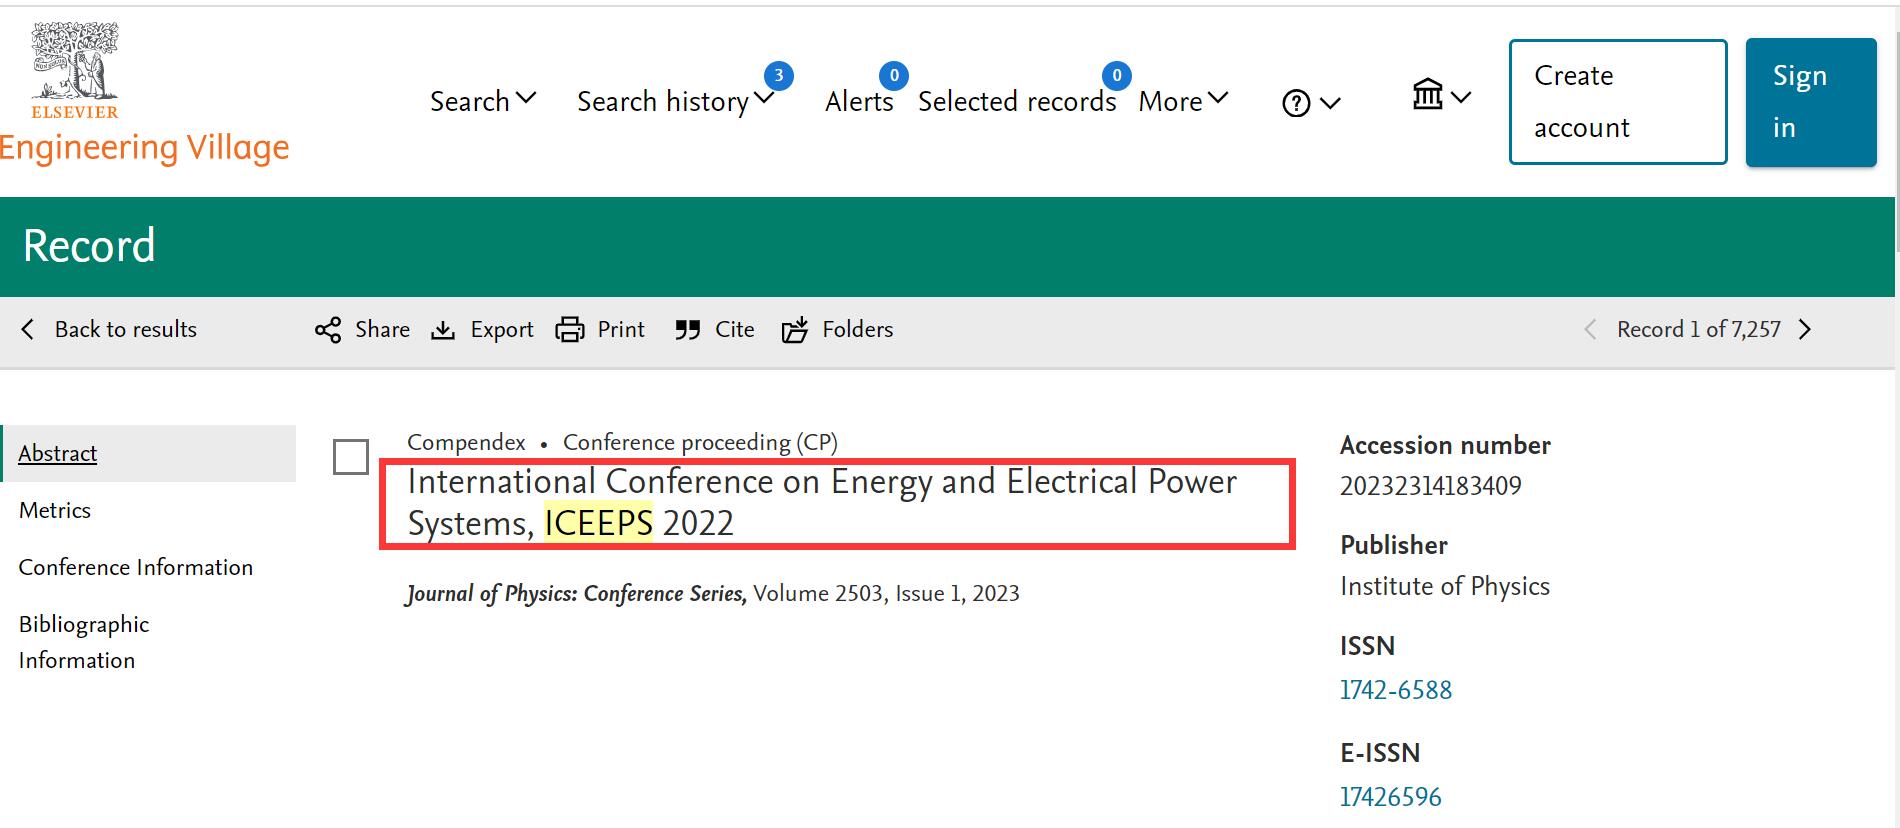Click Journal of Physics: Conference Series
Screen dimensions: 1900x828
click(x=575, y=594)
